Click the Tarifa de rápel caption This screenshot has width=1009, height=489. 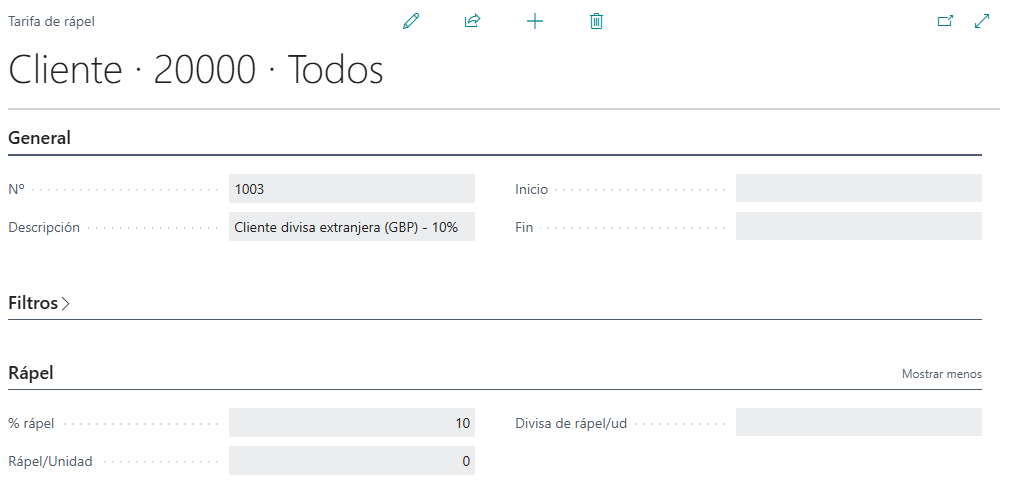(52, 21)
